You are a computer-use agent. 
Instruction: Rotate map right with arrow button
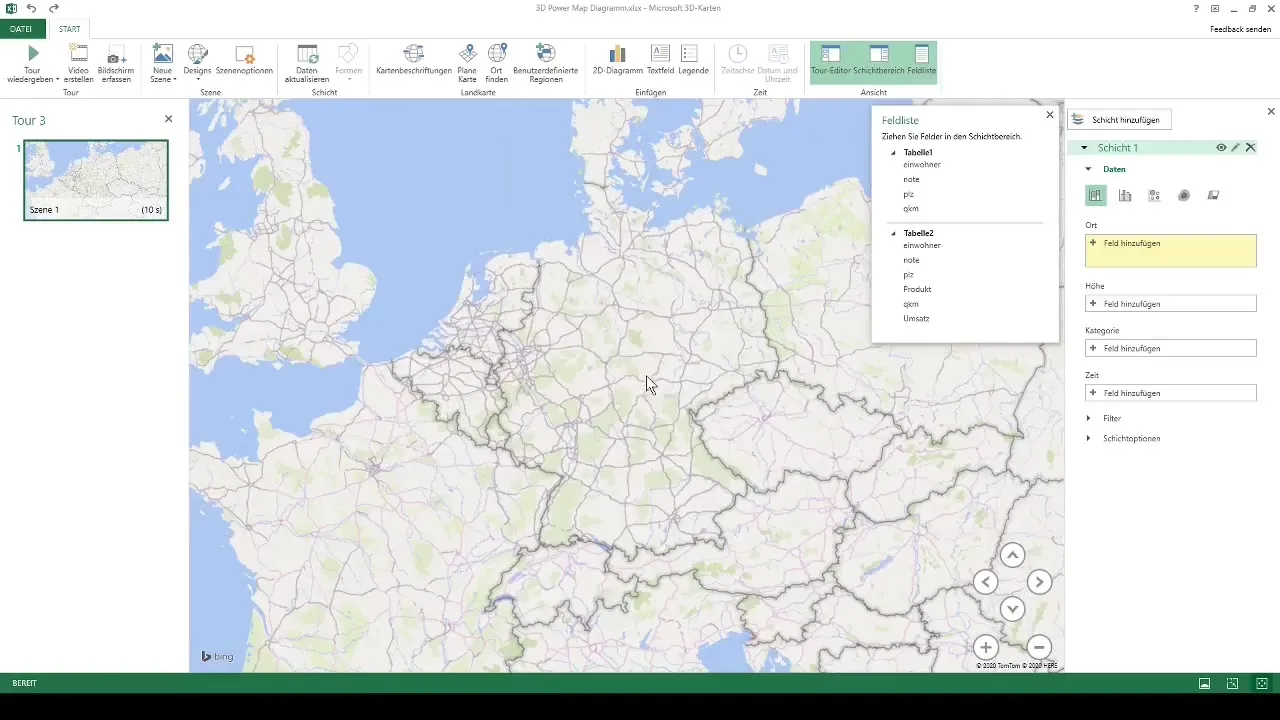pos(1039,582)
